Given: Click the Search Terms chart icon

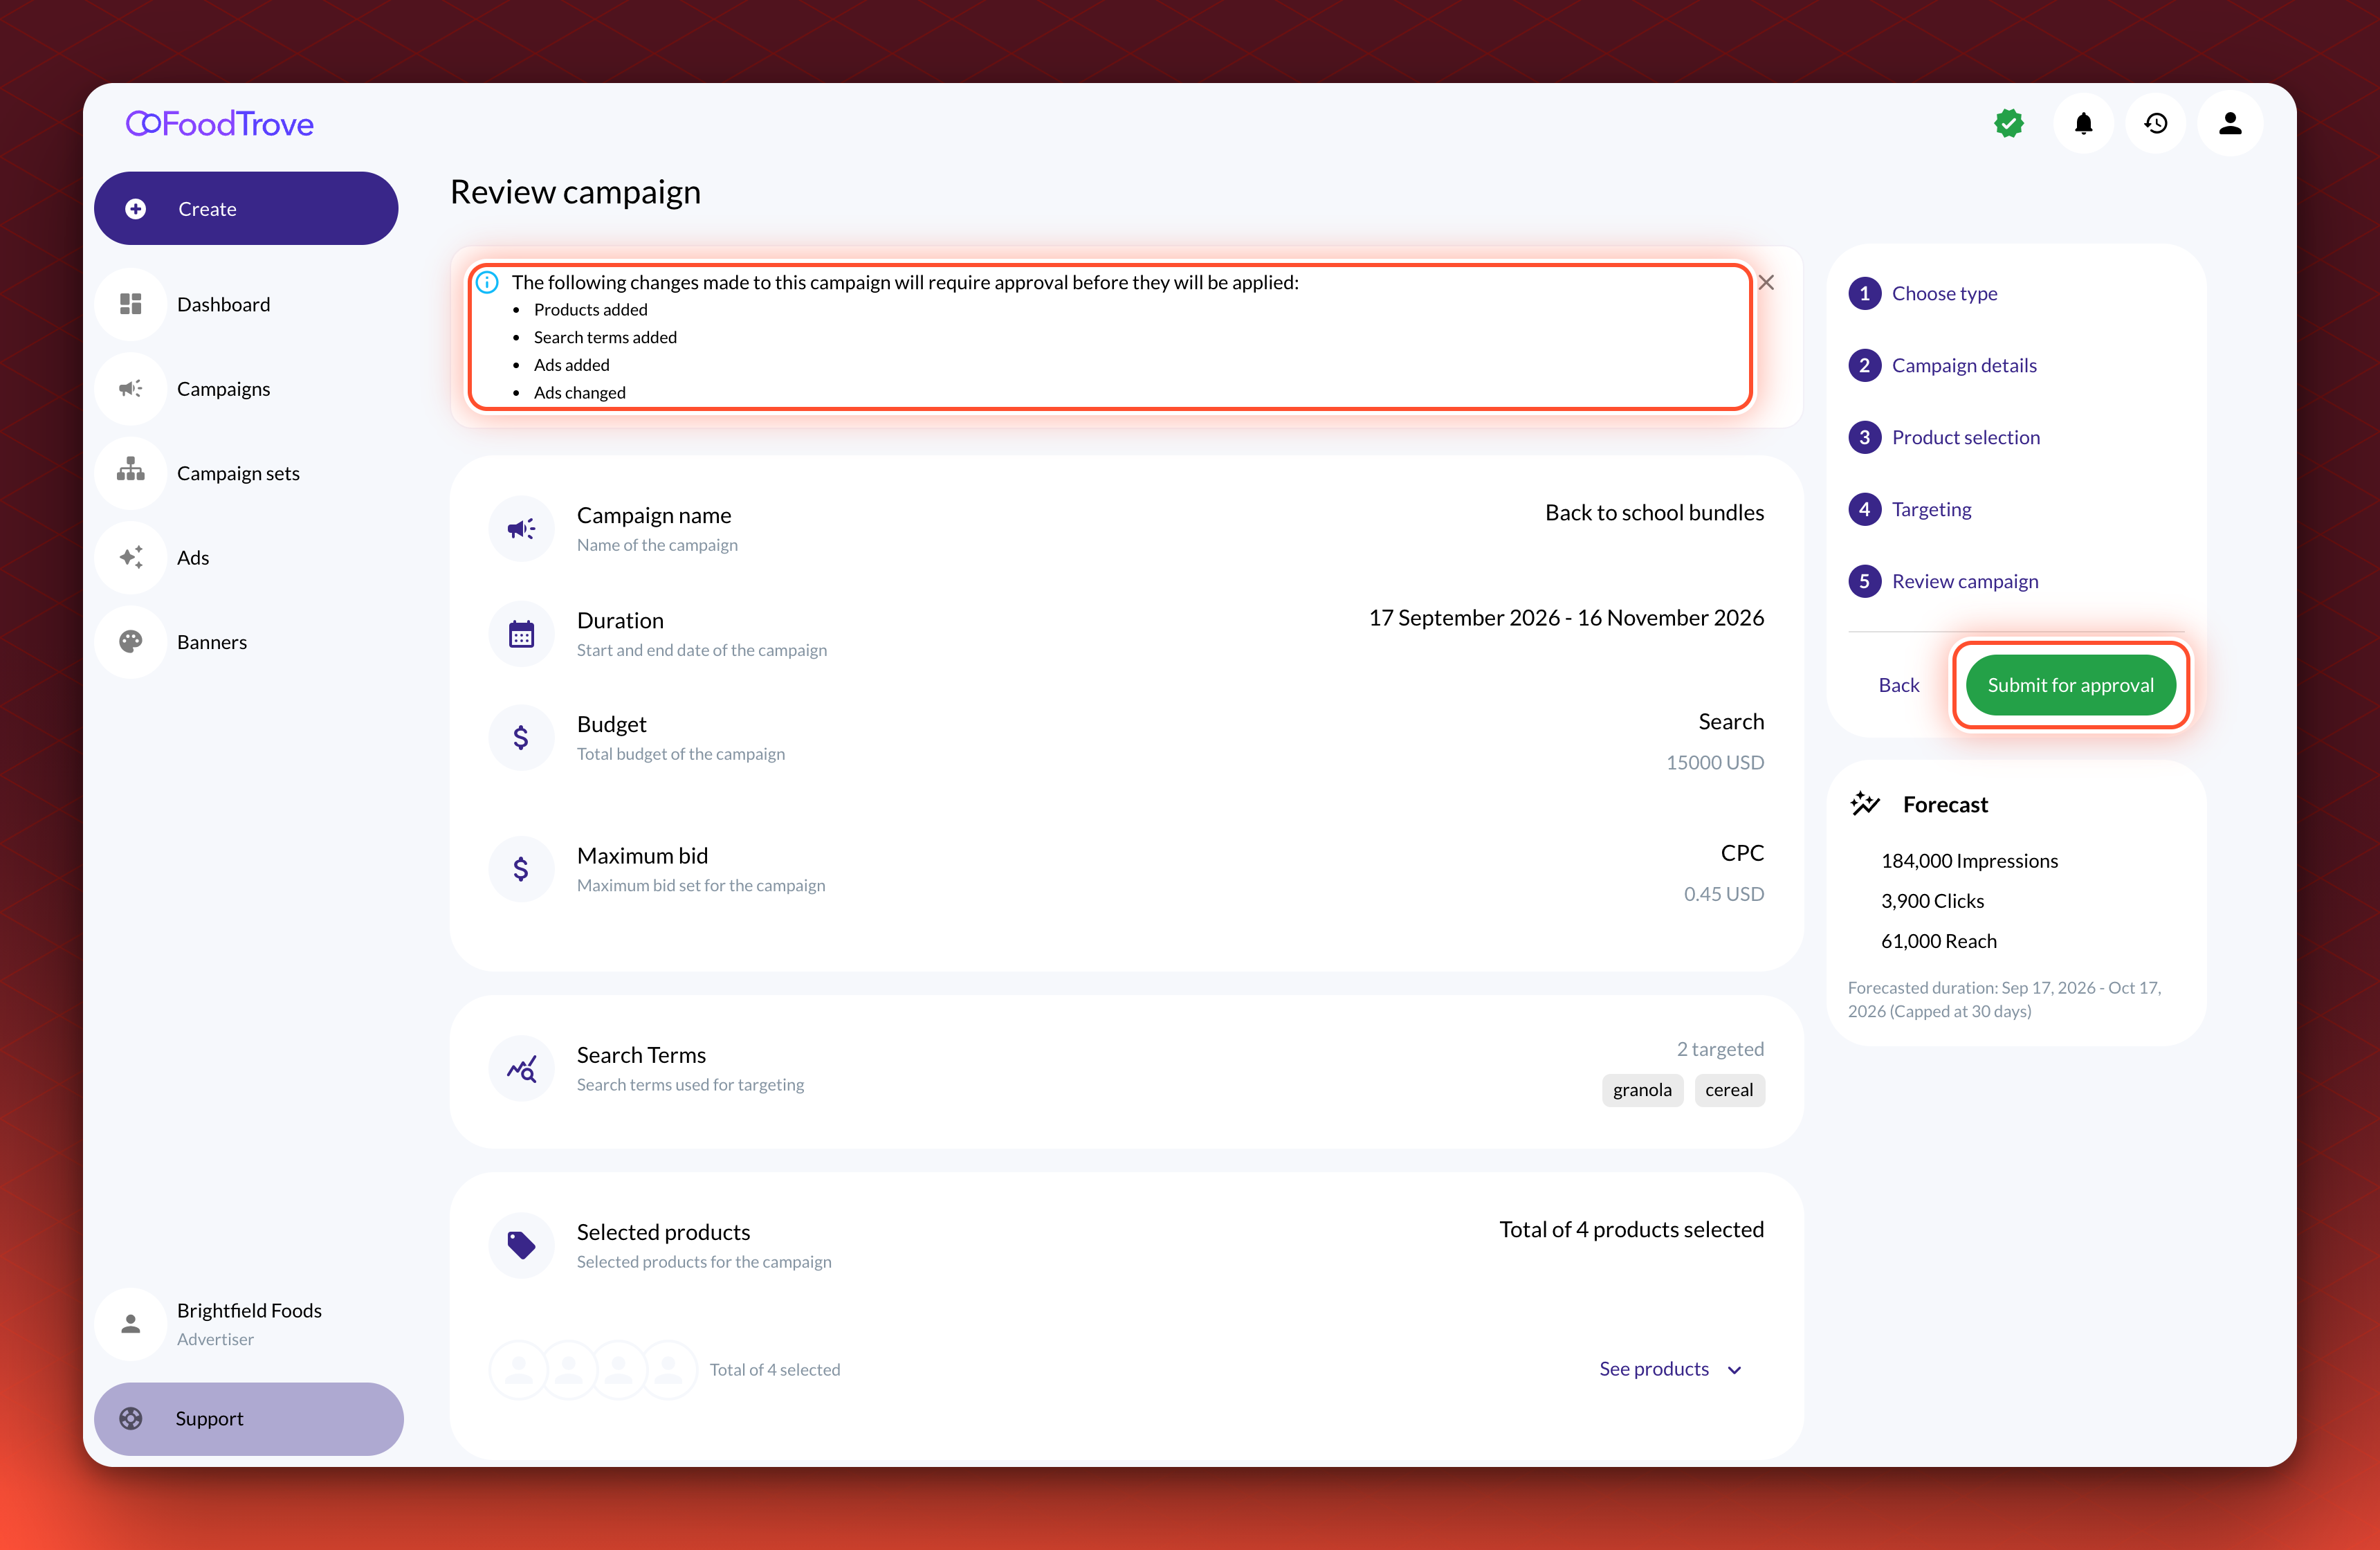Looking at the screenshot, I should [x=521, y=1069].
